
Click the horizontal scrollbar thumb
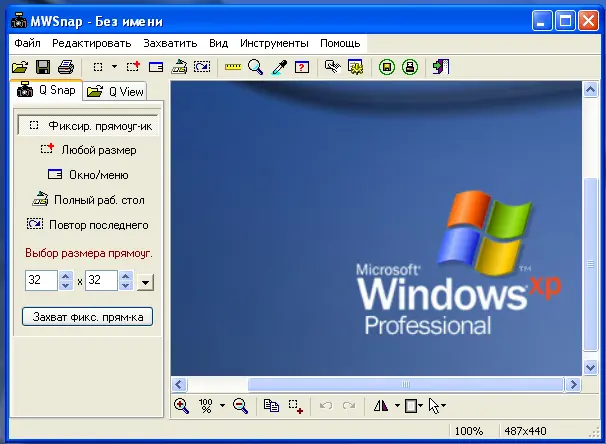point(405,384)
